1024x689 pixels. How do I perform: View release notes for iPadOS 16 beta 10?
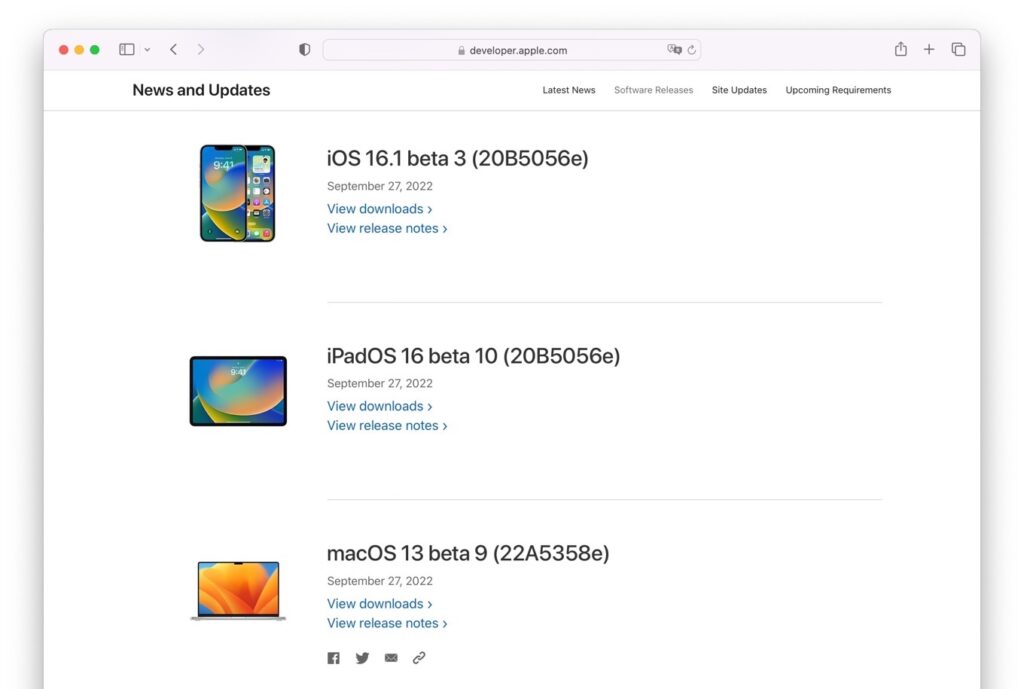tap(386, 425)
